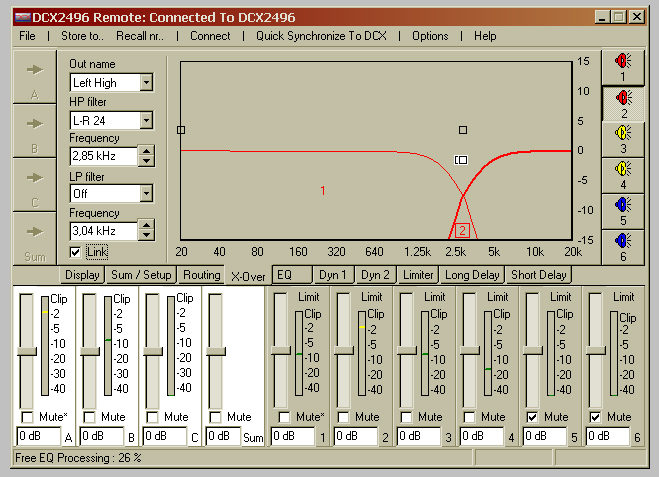
Task: Mute input channel A
Action: click(27, 417)
